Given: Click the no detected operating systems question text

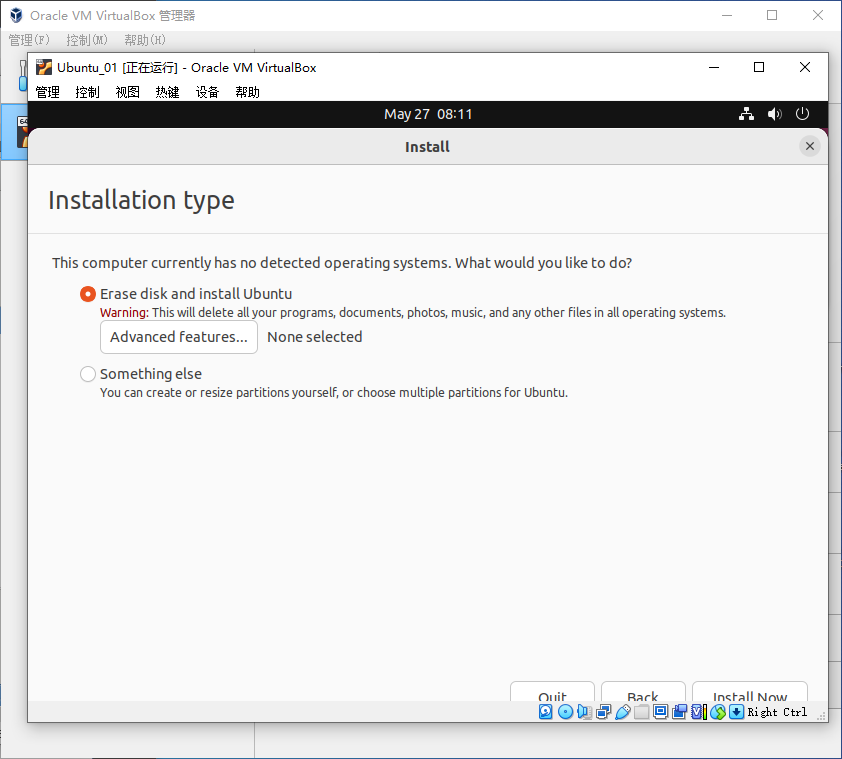Looking at the screenshot, I should click(x=342, y=263).
